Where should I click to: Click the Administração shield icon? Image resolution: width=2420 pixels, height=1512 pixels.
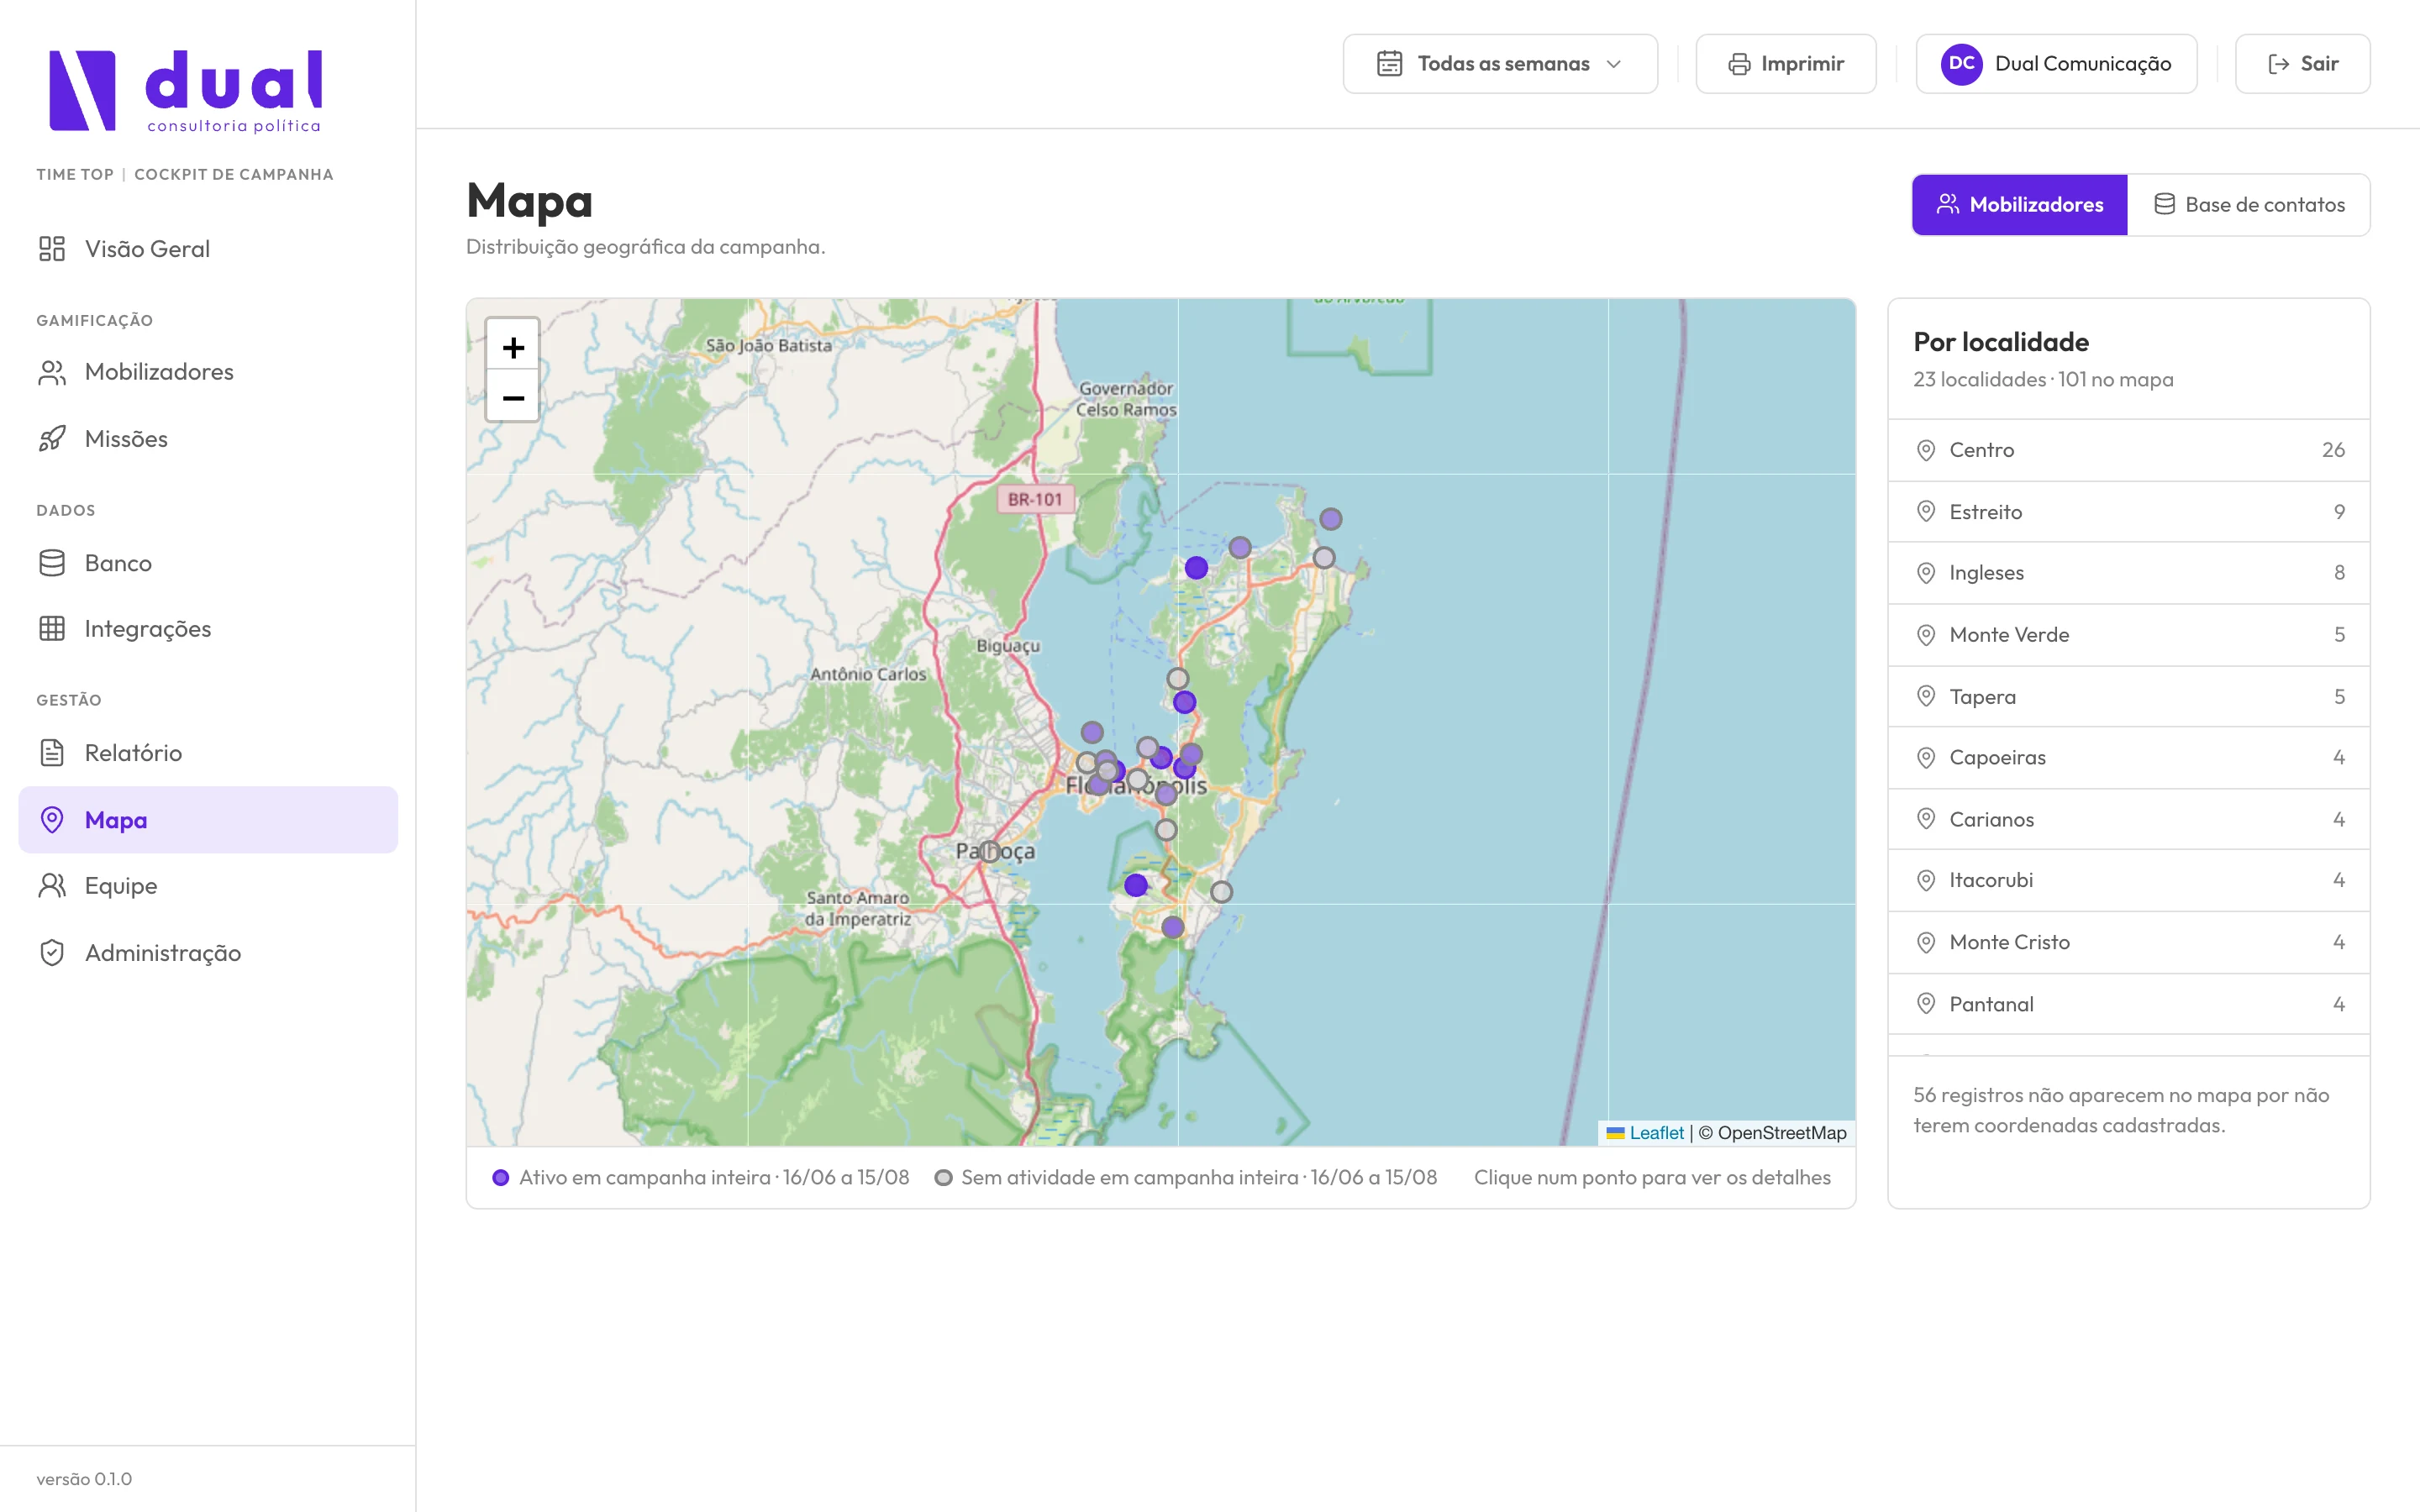[52, 953]
